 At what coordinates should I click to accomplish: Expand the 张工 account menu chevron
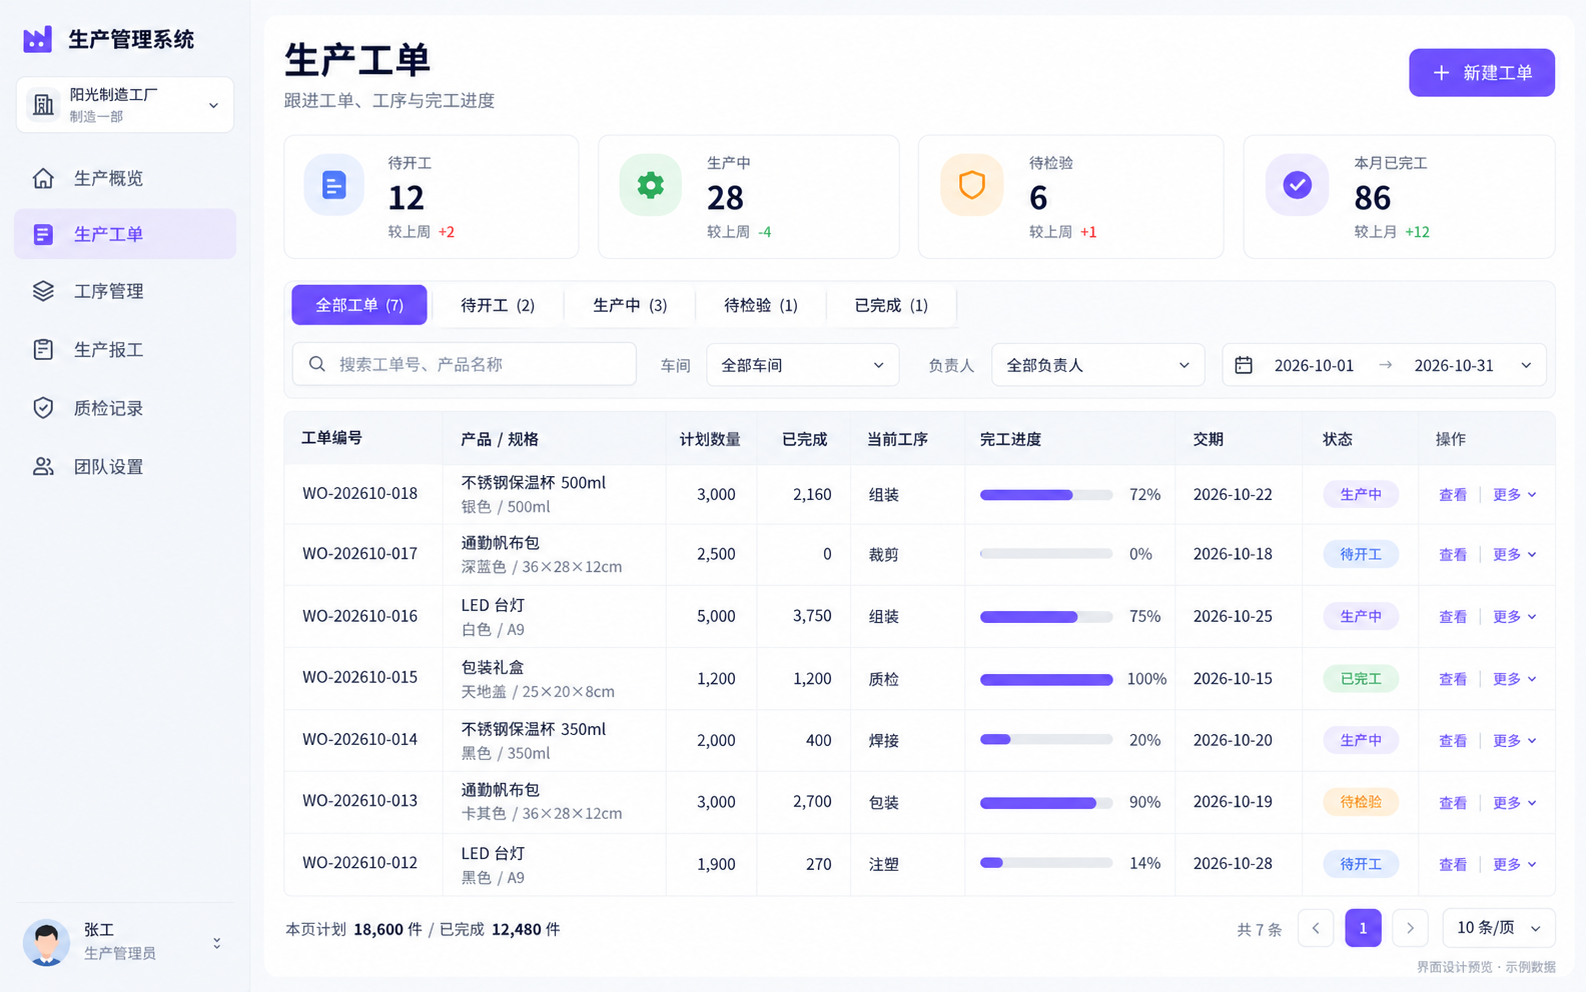[x=217, y=943]
